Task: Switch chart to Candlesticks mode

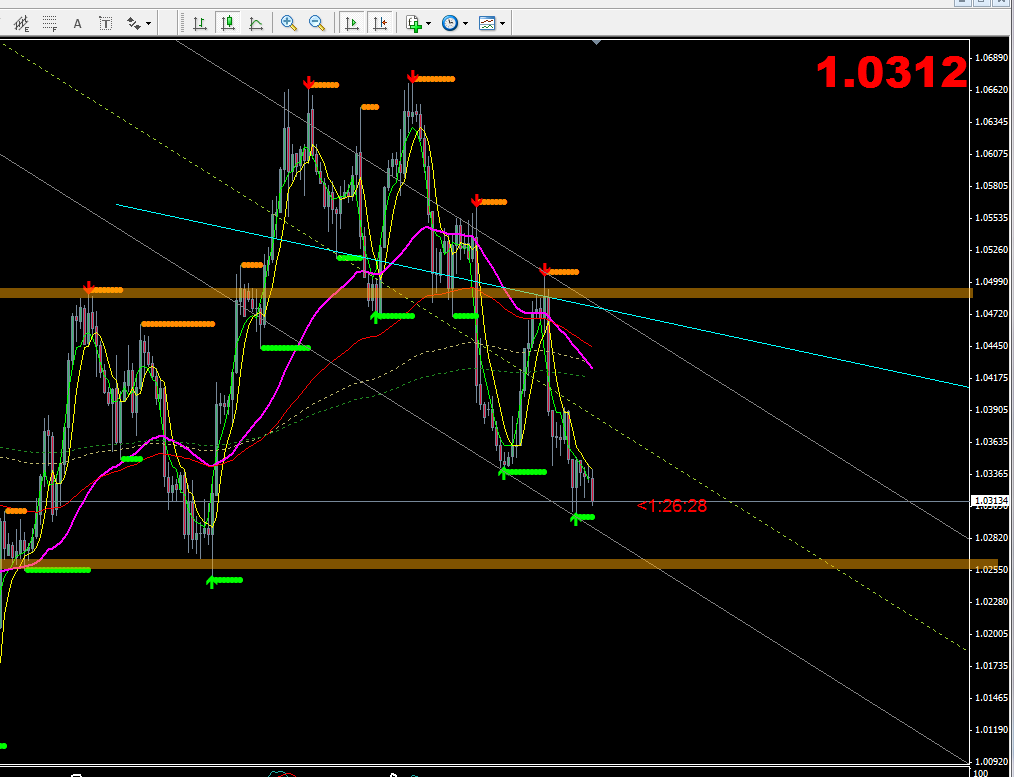Action: (229, 23)
